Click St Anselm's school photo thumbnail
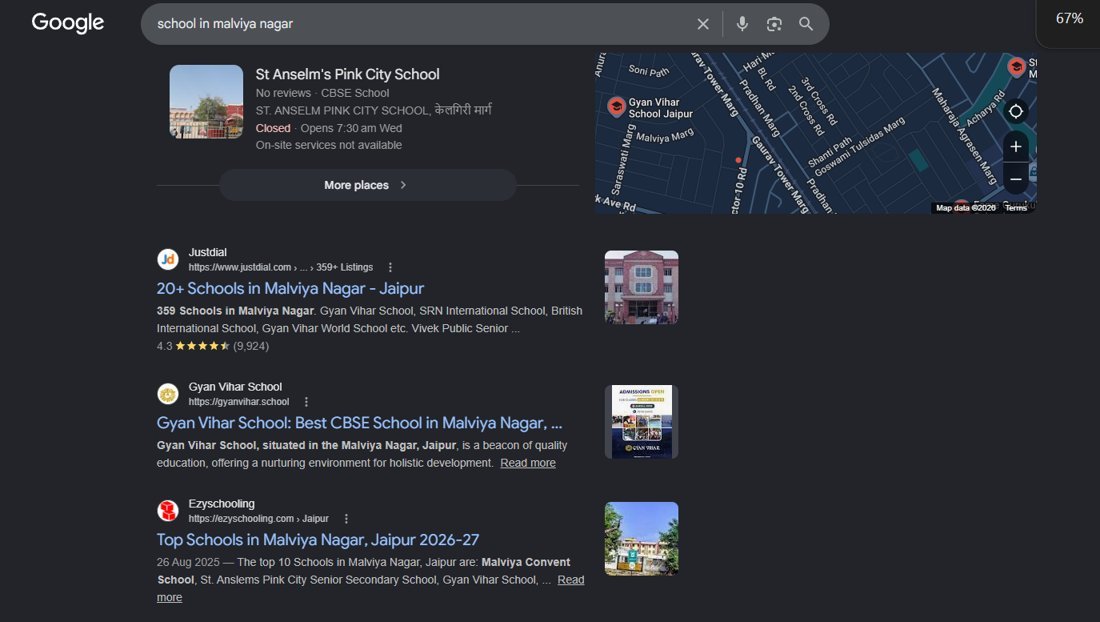 206,102
